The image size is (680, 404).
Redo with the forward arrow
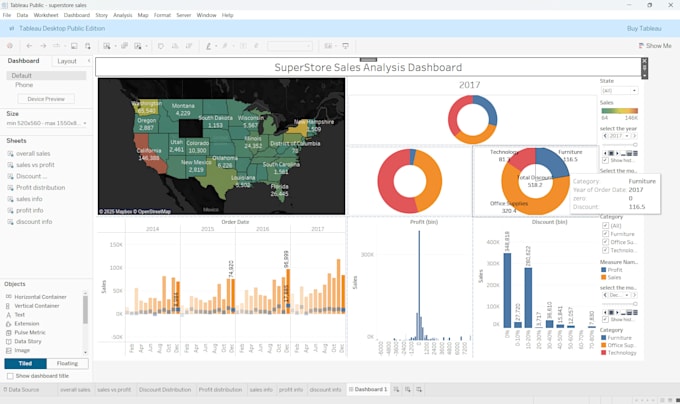point(43,46)
